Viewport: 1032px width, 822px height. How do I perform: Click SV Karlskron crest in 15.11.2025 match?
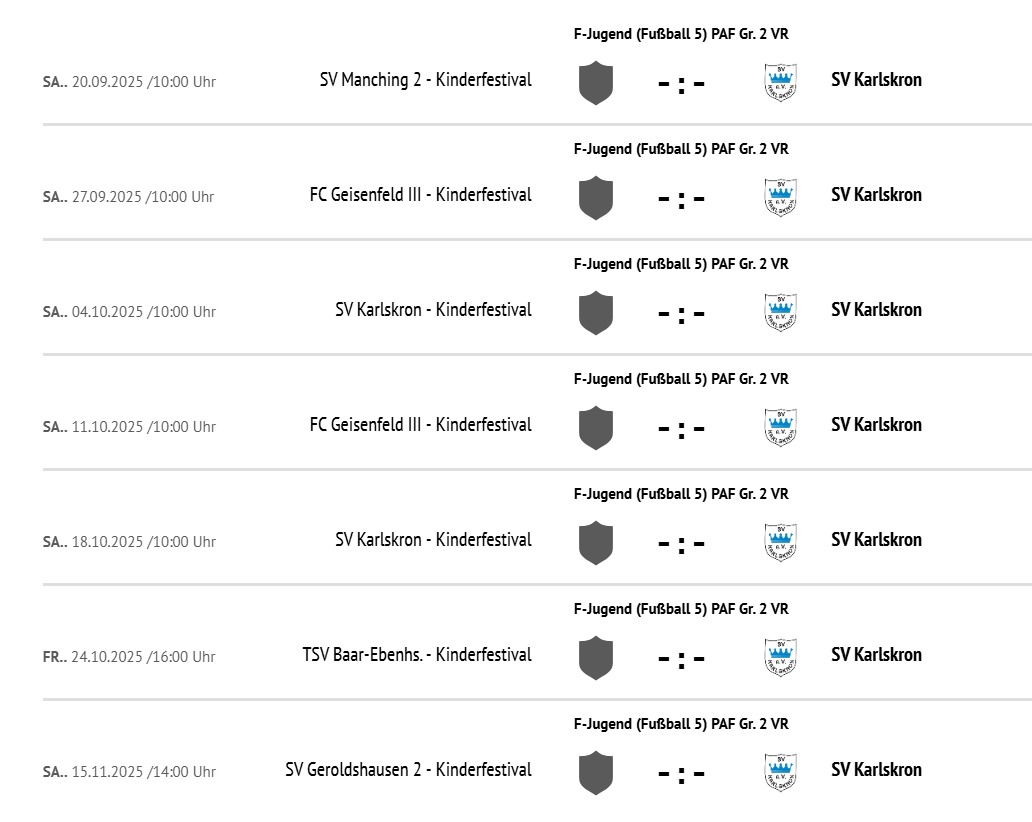point(780,772)
